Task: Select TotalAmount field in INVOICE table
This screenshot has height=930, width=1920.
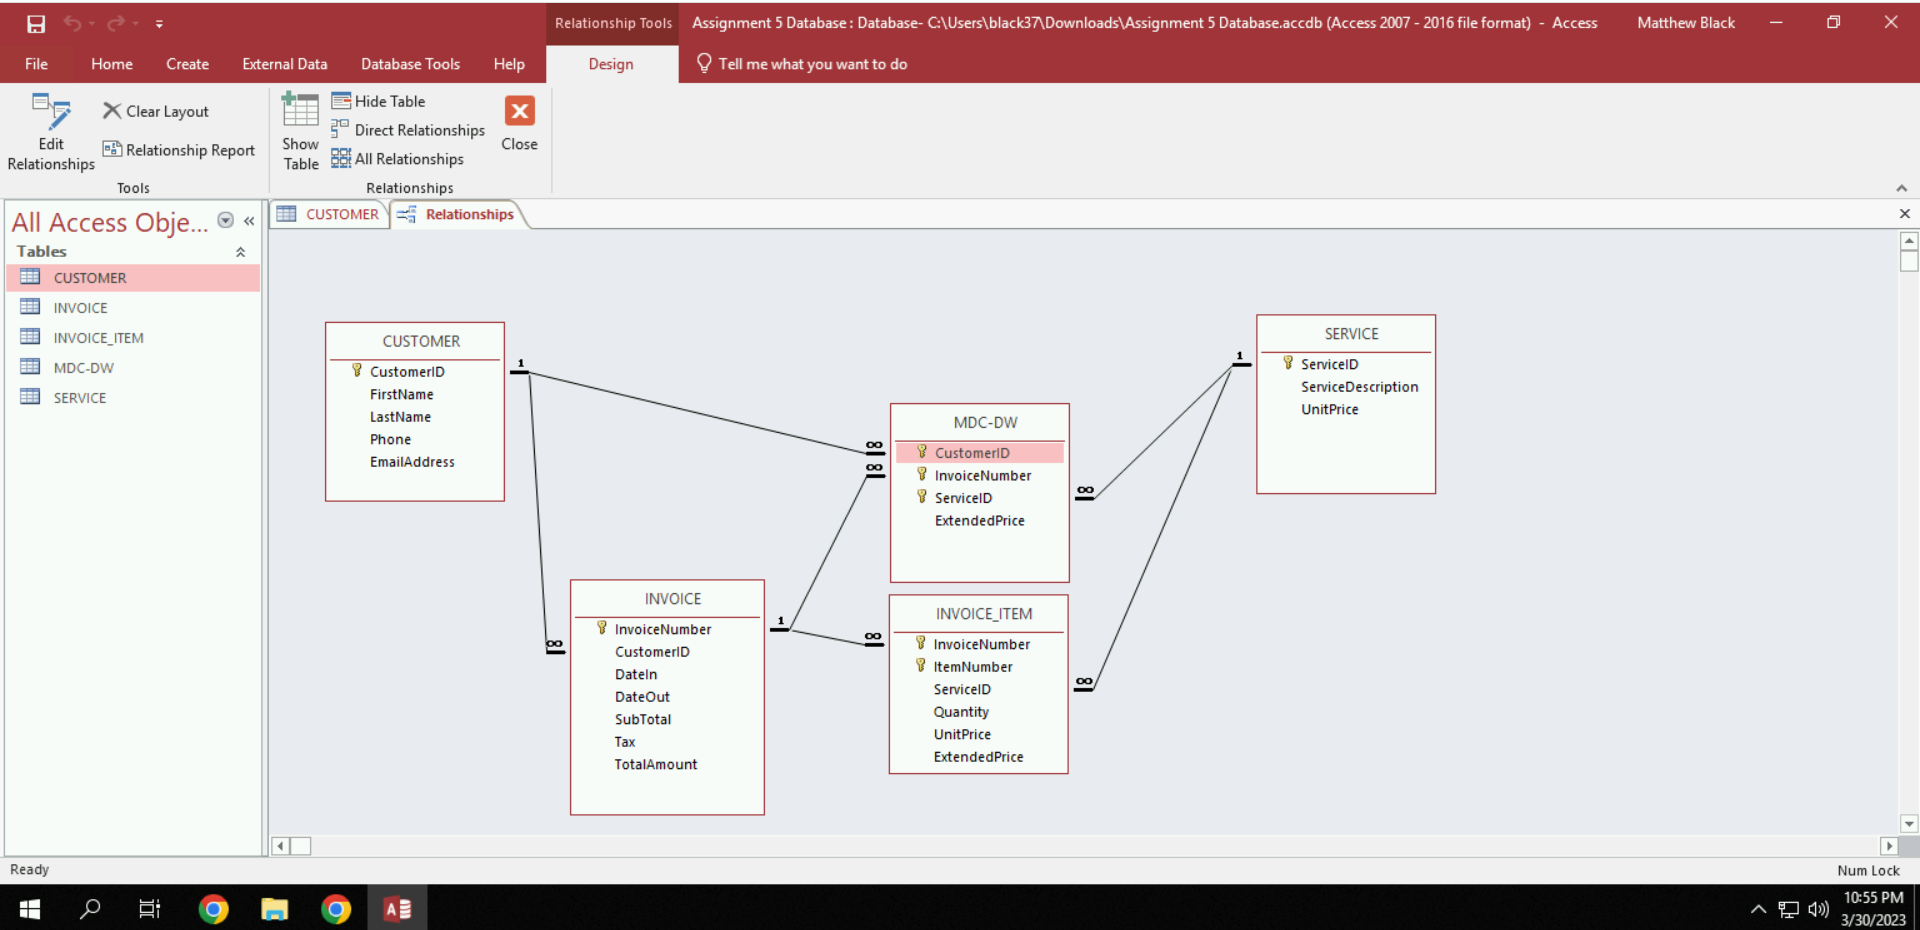Action: pos(656,765)
